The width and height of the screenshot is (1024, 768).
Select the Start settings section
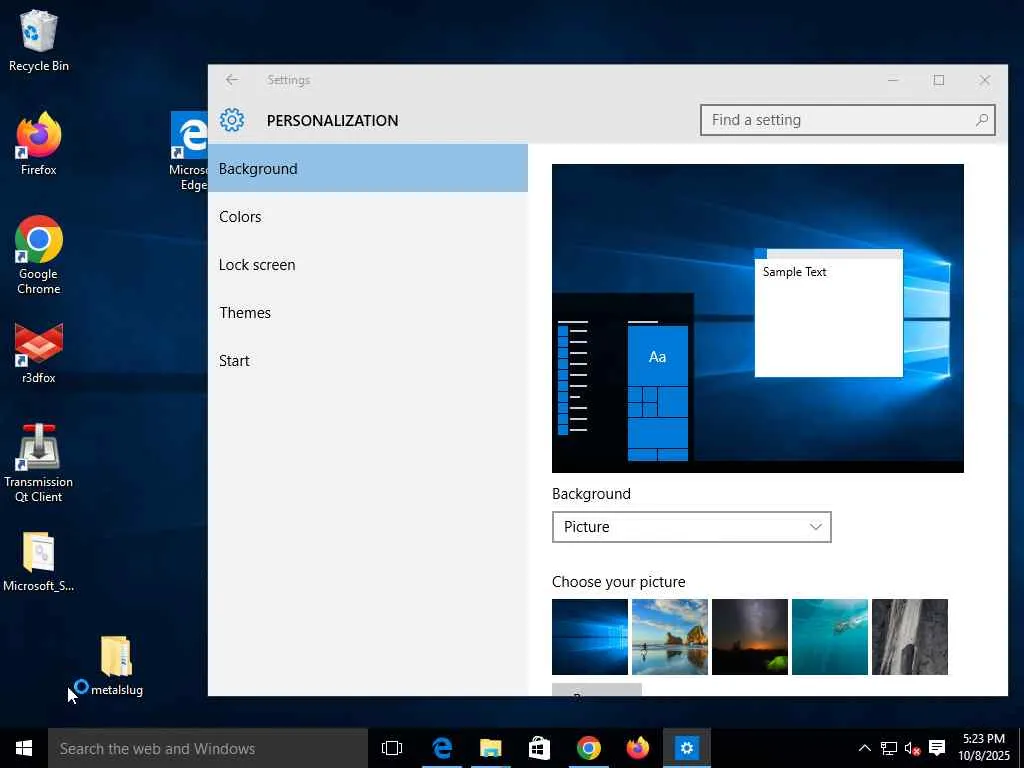(234, 361)
